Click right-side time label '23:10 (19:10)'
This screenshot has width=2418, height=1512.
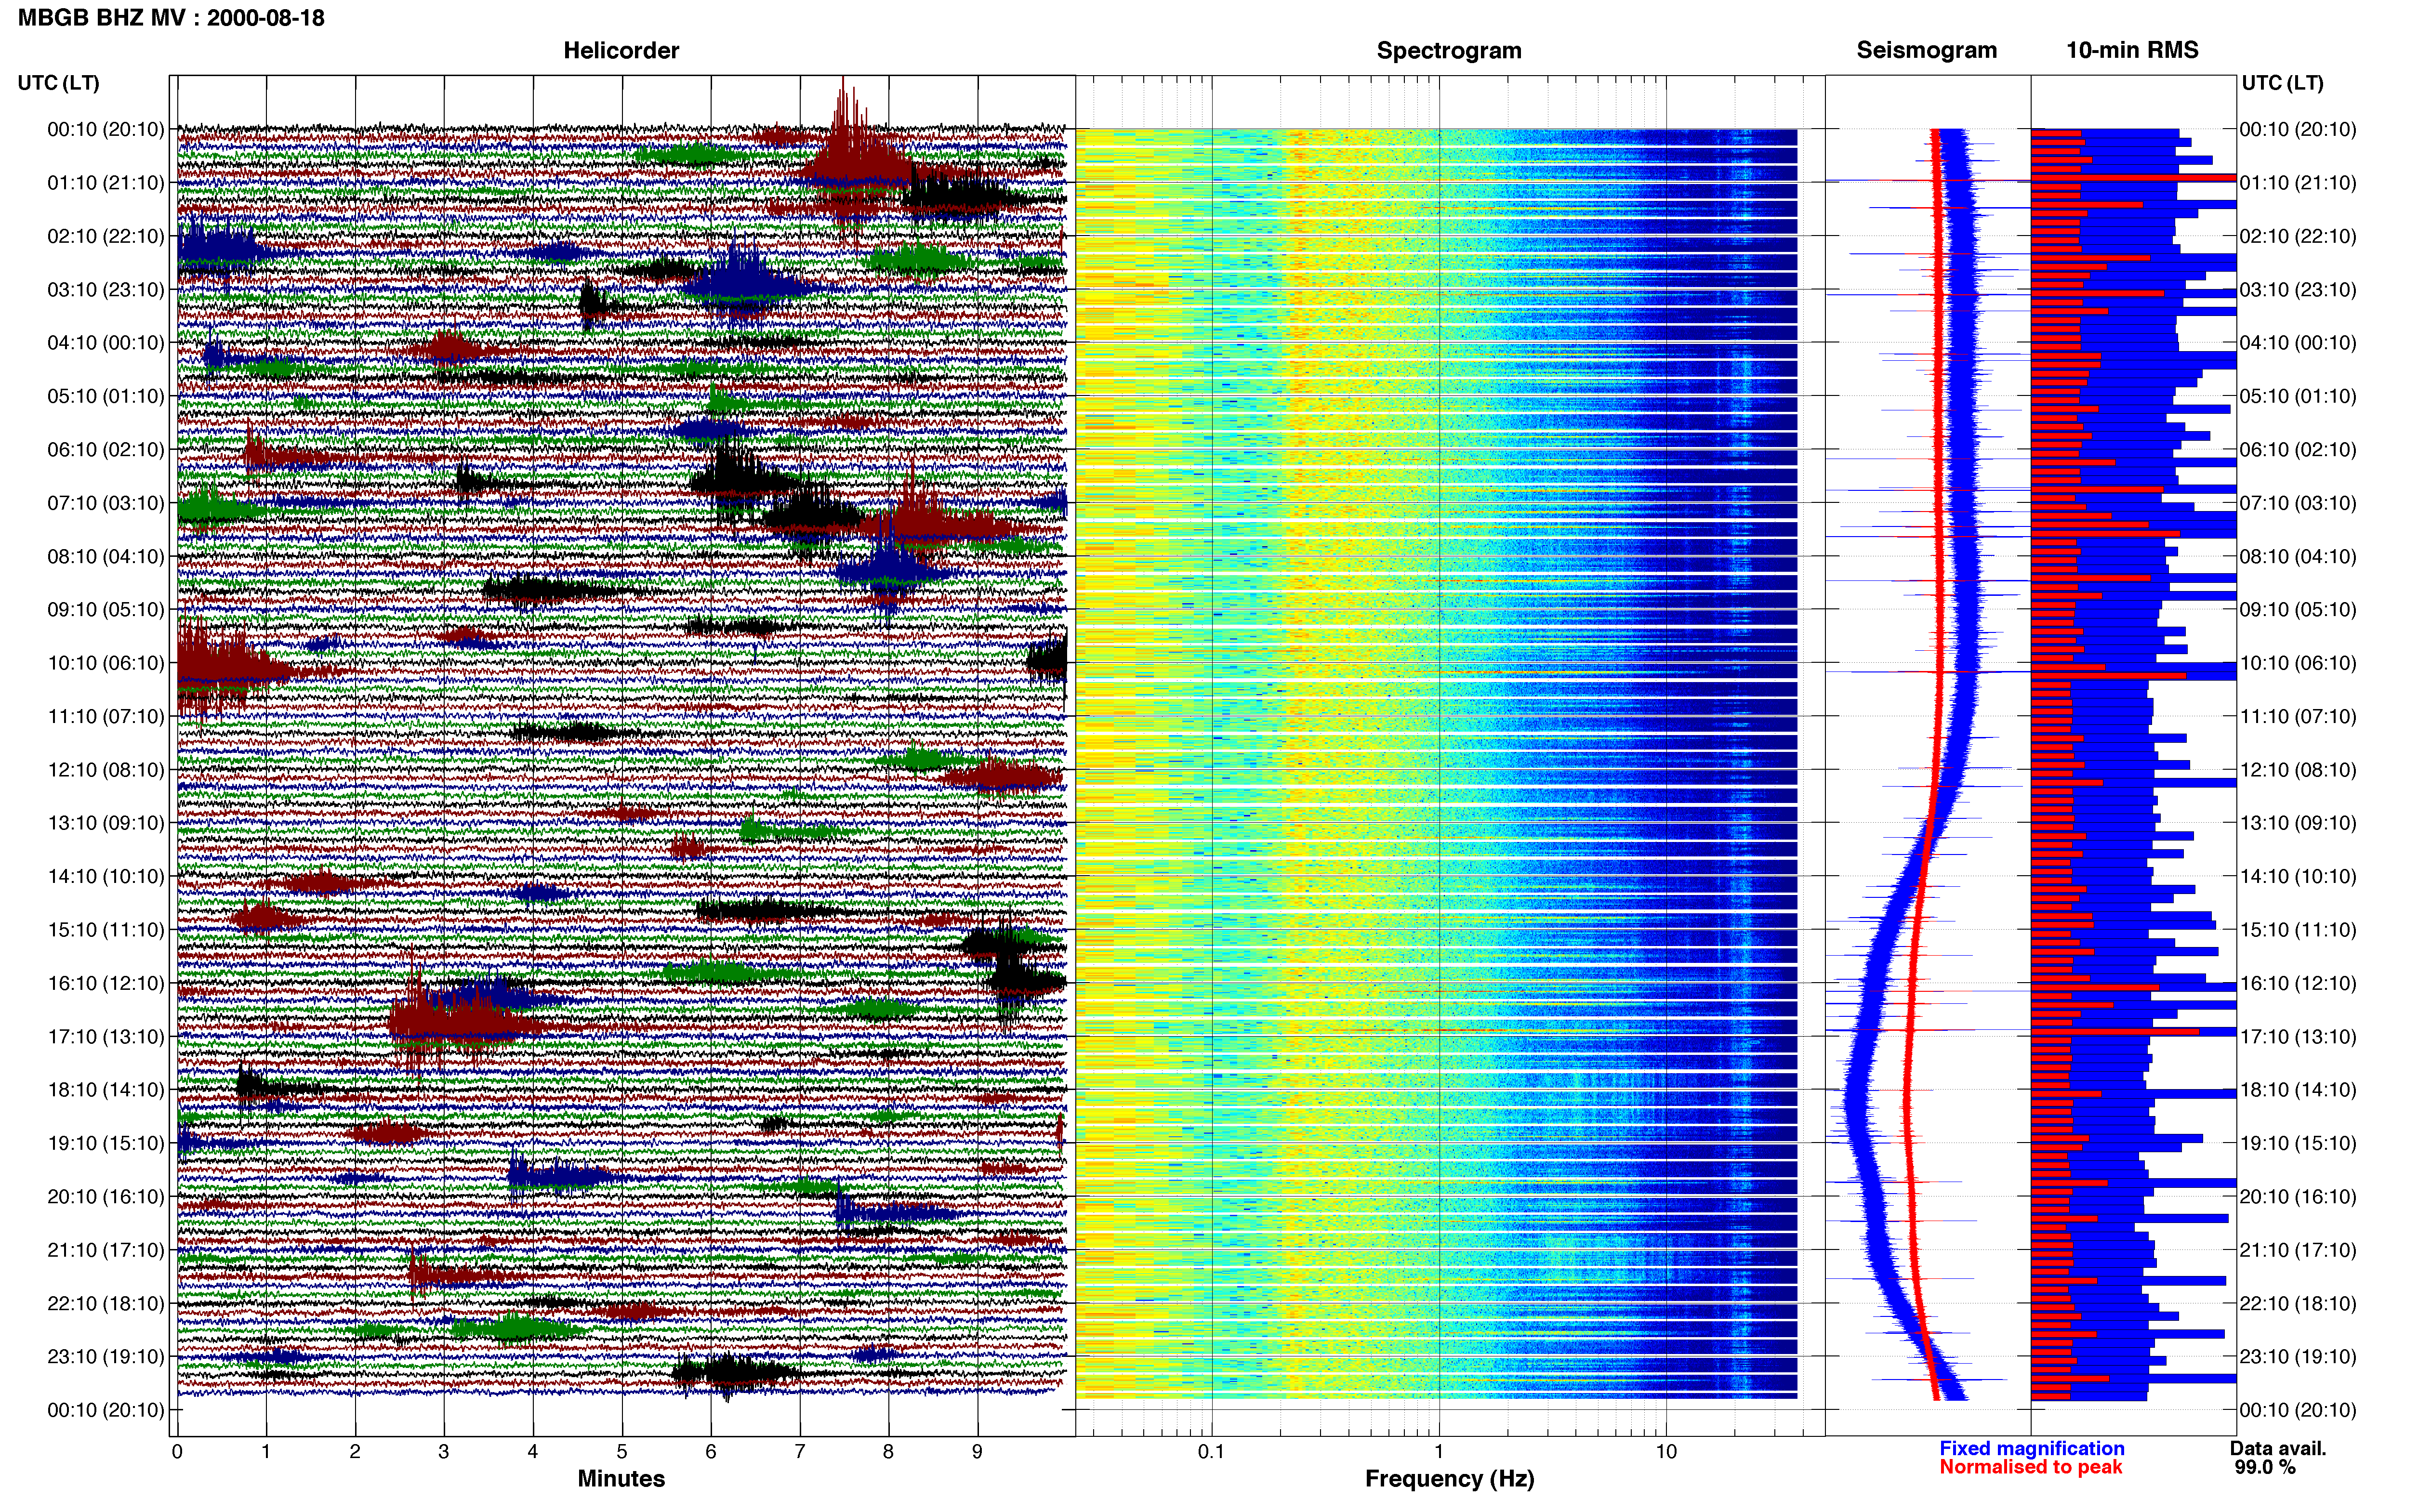2298,1357
